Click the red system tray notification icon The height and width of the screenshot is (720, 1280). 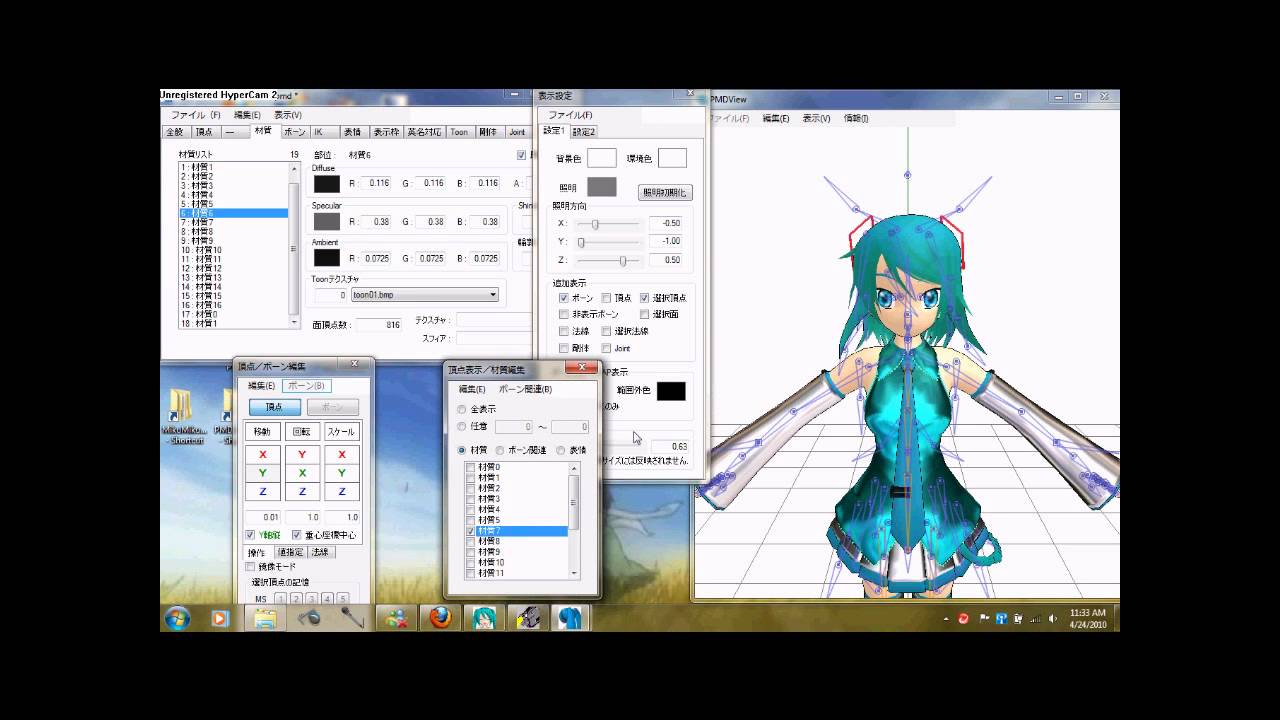tap(964, 619)
